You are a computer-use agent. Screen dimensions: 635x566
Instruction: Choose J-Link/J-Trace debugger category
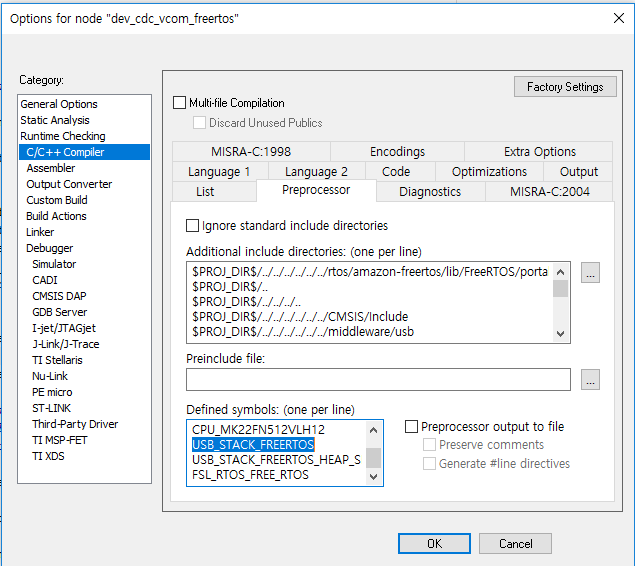coord(66,344)
